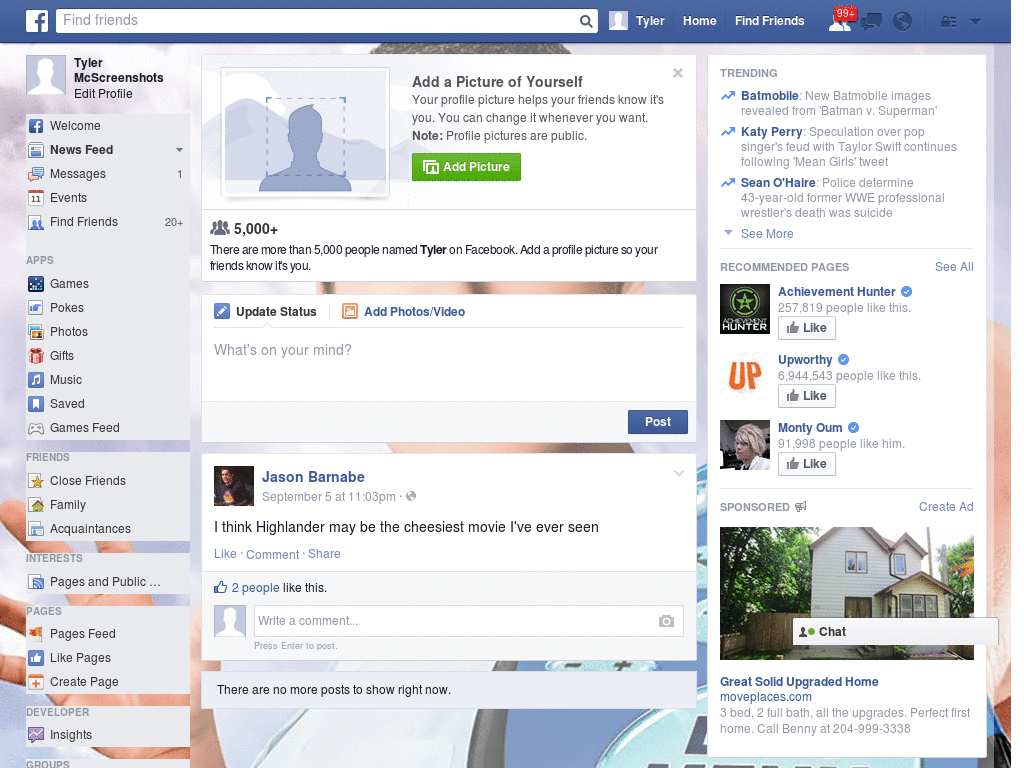Click Comment under Jason's post
Image resolution: width=1024 pixels, height=768 pixels.
(272, 554)
